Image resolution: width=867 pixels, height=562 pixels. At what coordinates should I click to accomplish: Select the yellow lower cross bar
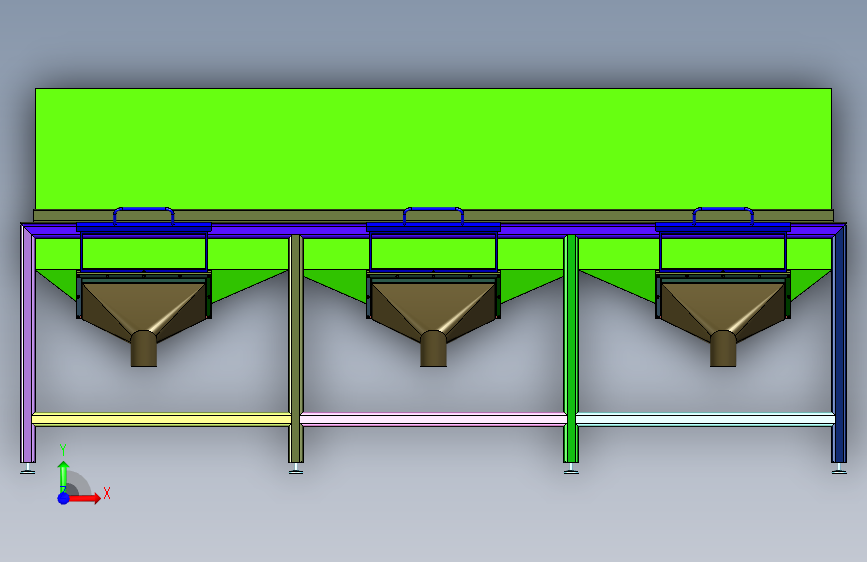coord(161,419)
